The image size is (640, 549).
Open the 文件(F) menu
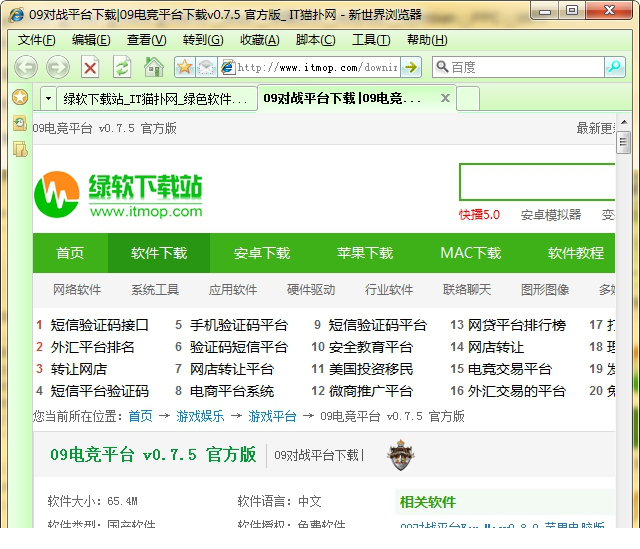click(36, 40)
